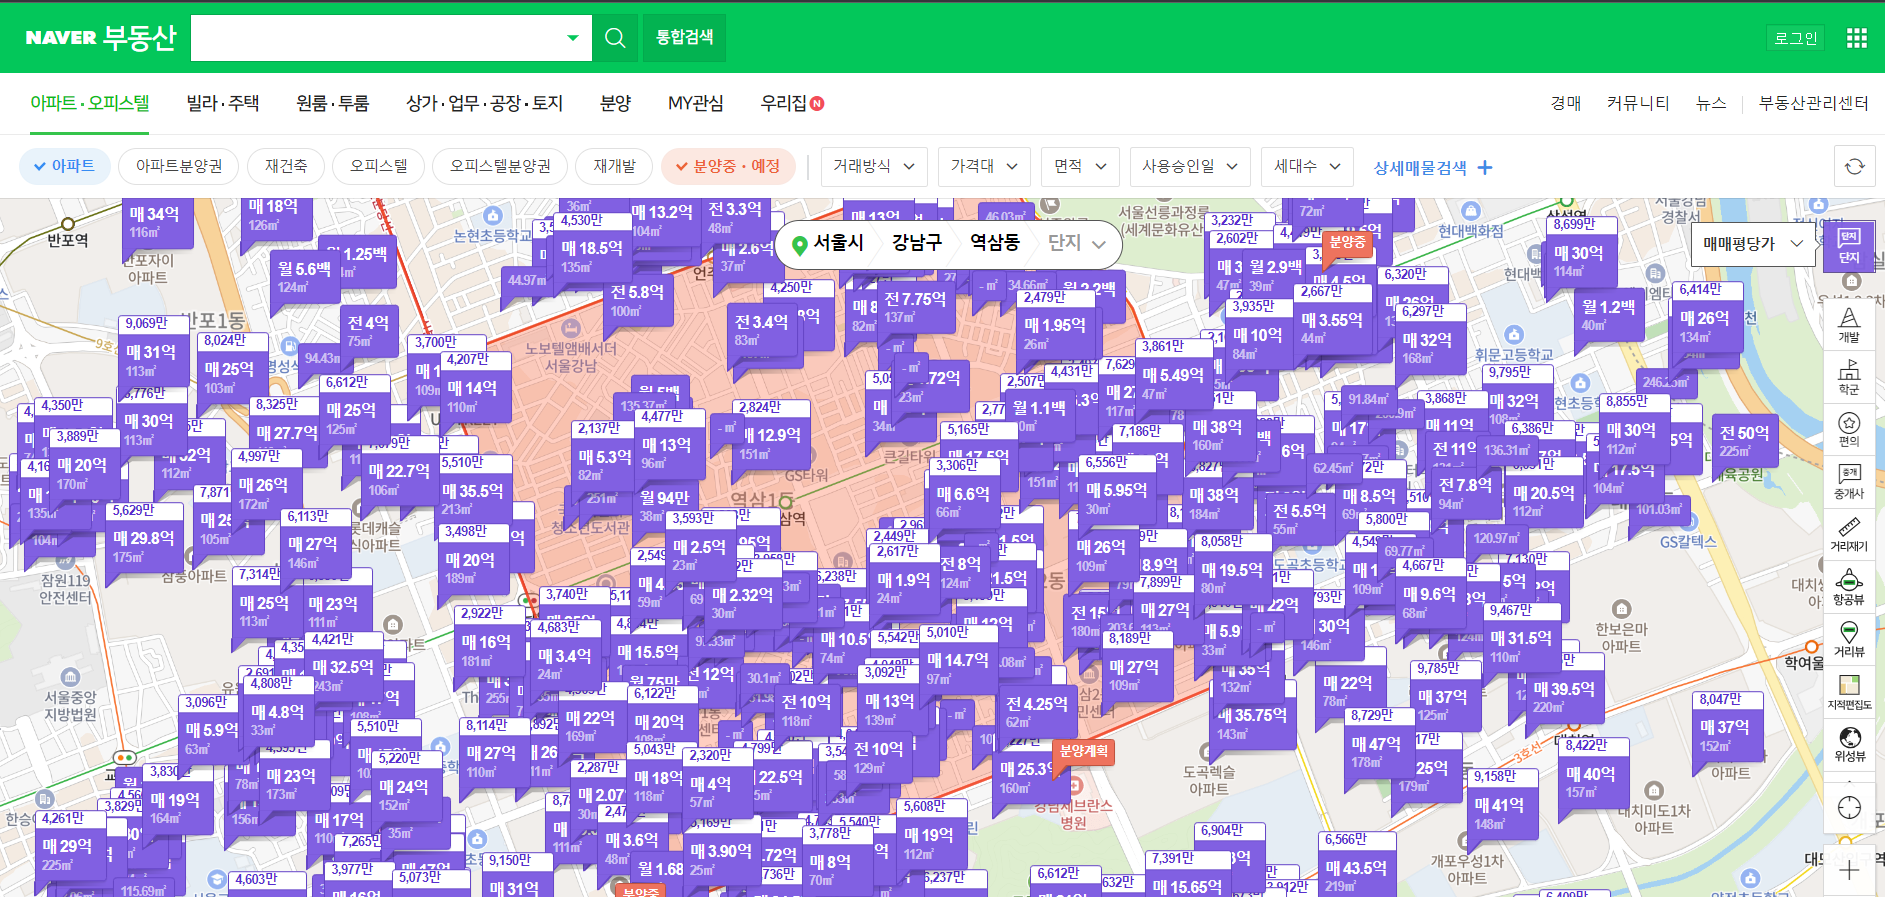This screenshot has height=897, width=1885.
Task: Open the 면적 area dropdown
Action: click(x=1080, y=166)
